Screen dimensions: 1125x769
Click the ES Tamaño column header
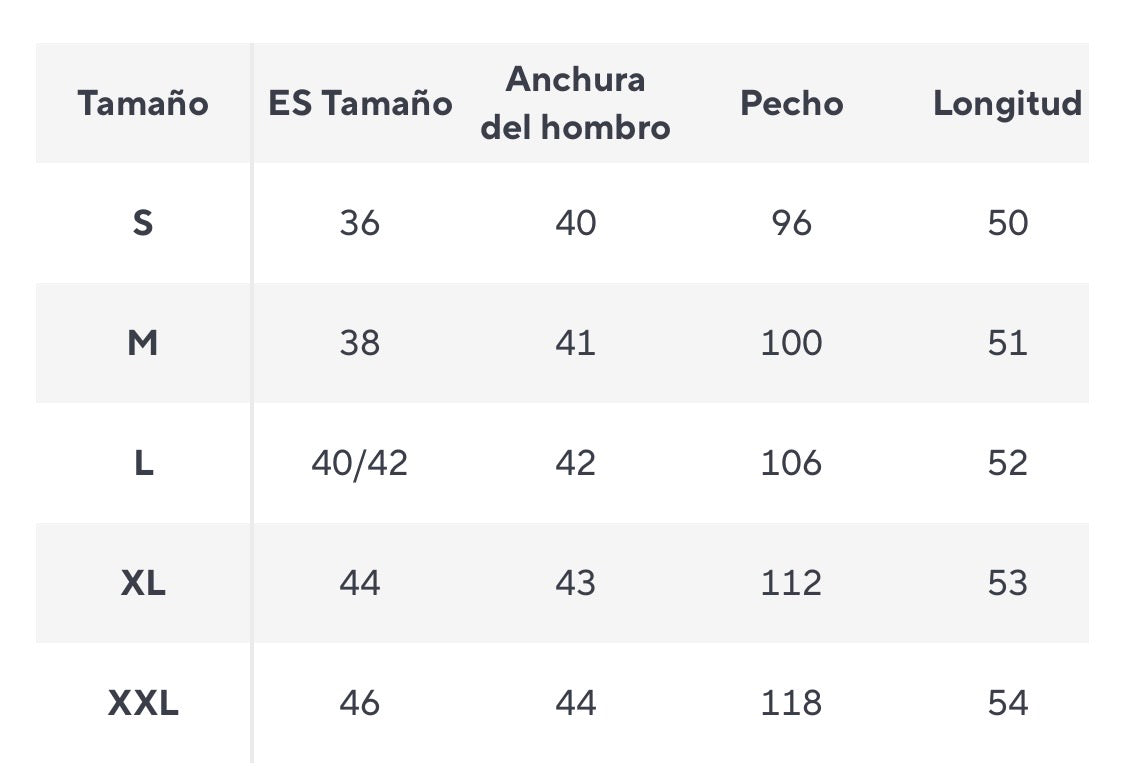coord(360,103)
